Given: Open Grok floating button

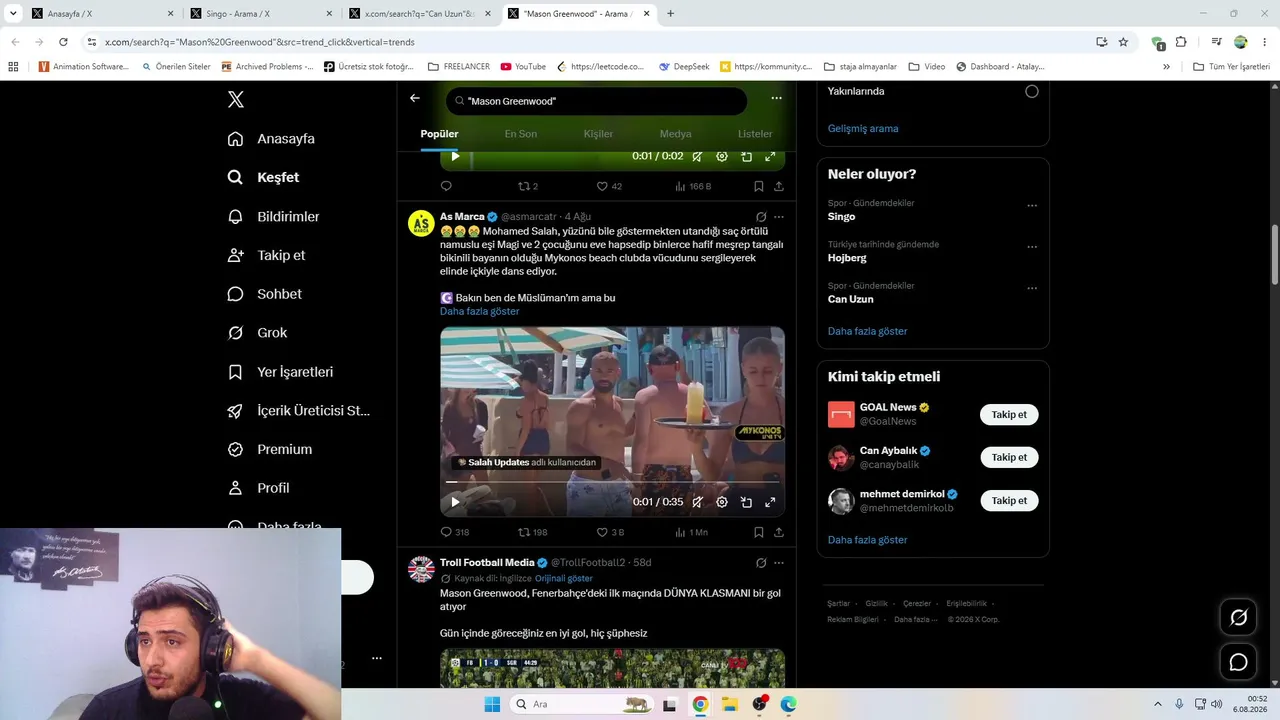Looking at the screenshot, I should pyautogui.click(x=1238, y=618).
